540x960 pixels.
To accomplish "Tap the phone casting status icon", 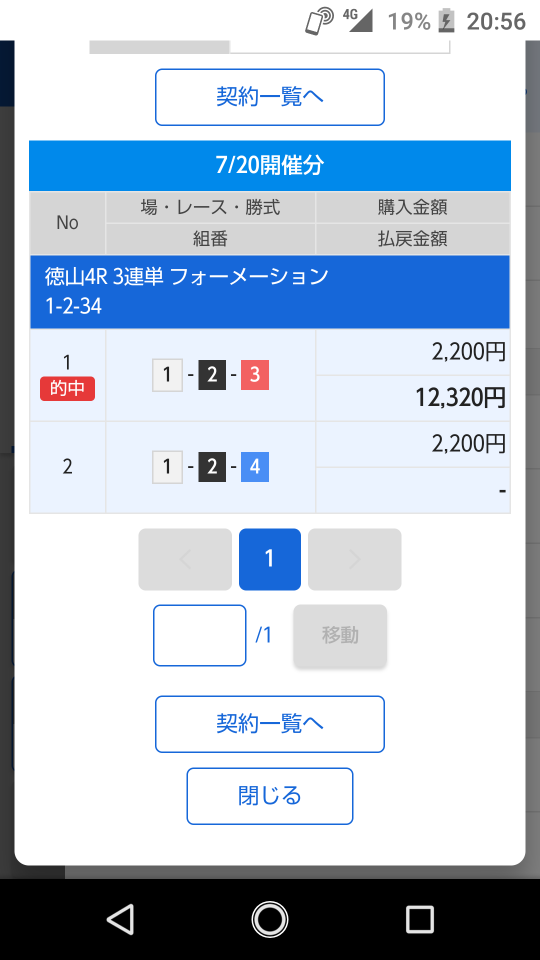I will point(319,21).
